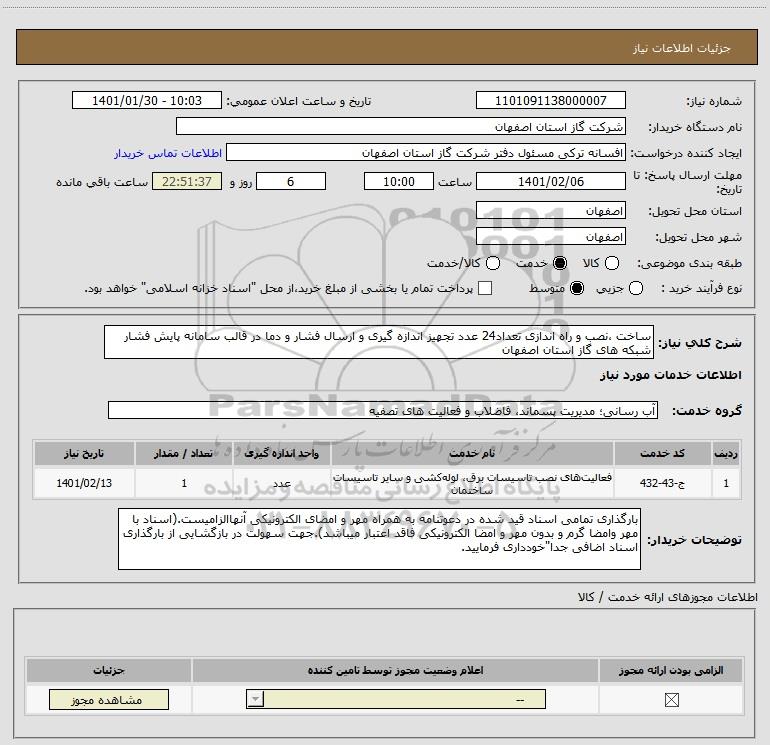The image size is (770, 745).
Task: Toggle the mandatory license checkbox
Action: click(x=671, y=700)
